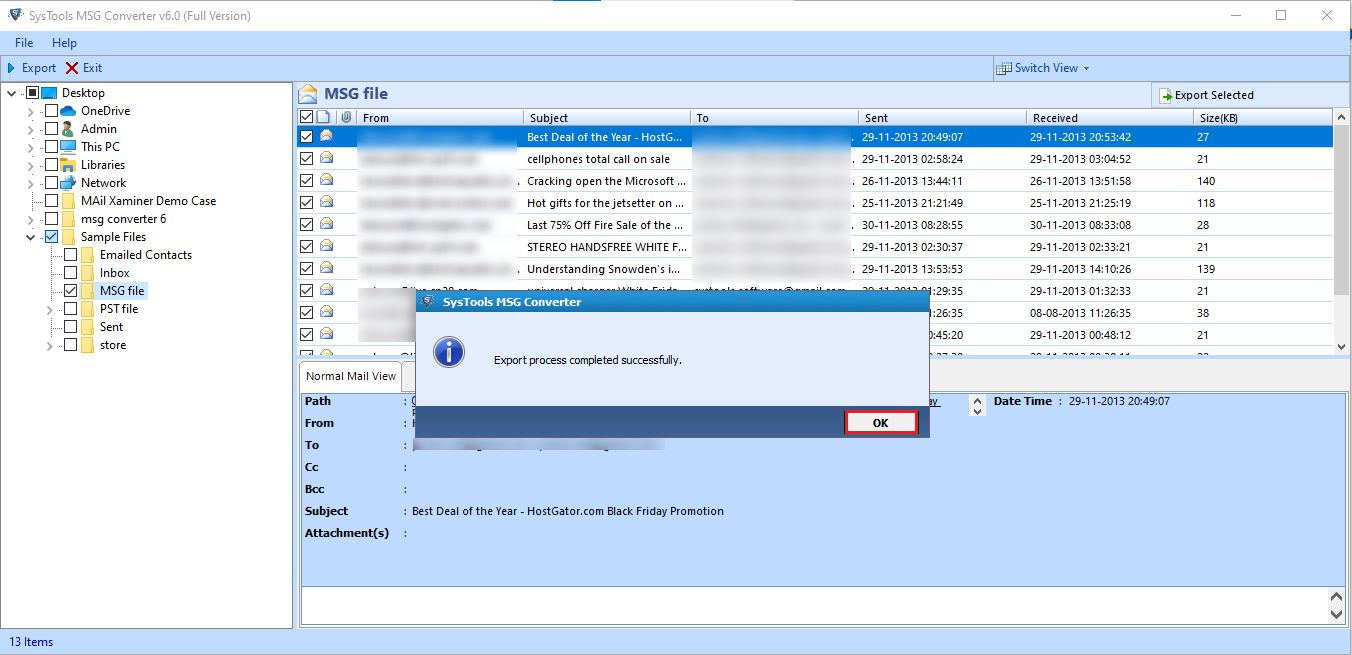
Task: Click the Network icon in tree
Action: tap(68, 183)
